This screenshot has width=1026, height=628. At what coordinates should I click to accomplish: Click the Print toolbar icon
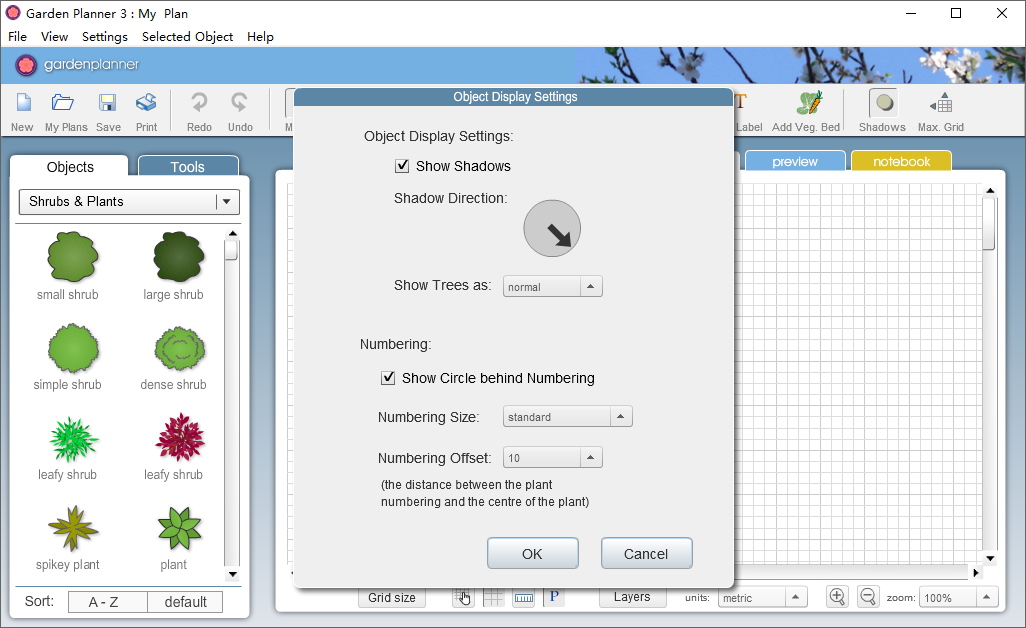point(147,103)
